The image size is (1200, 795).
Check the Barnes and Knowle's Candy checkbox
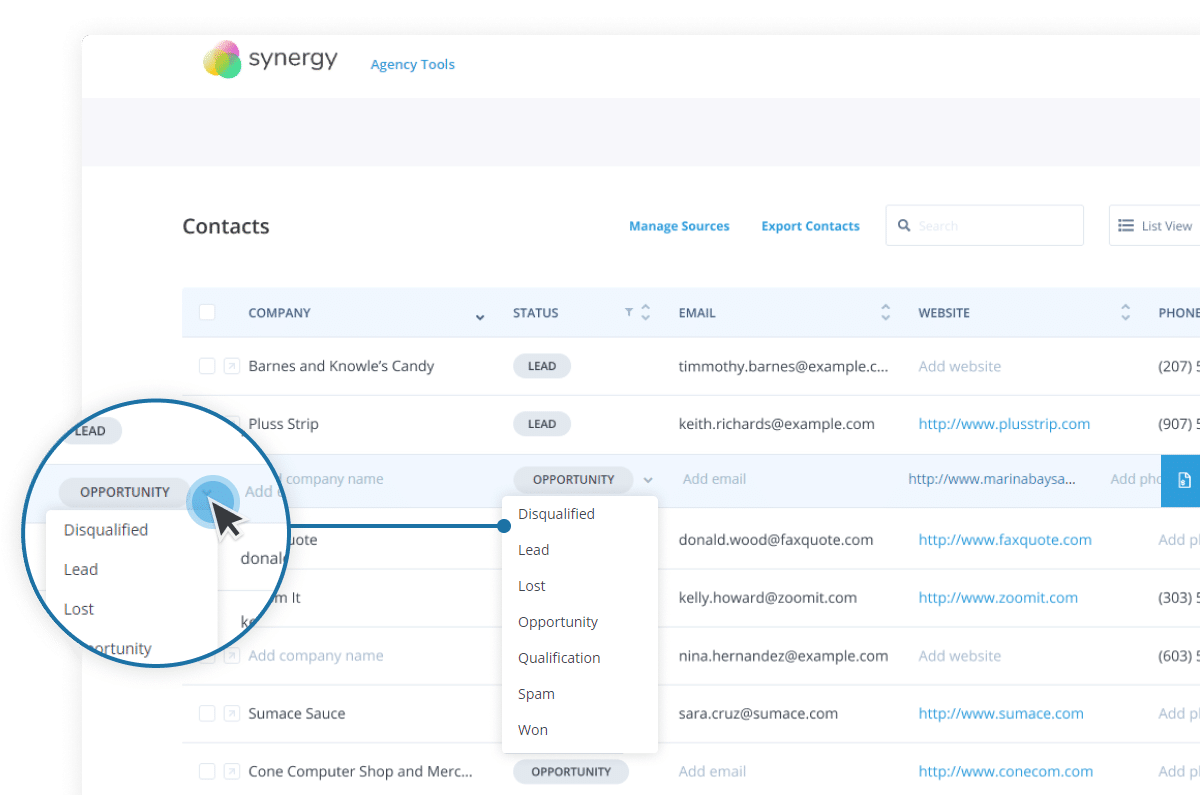click(207, 366)
